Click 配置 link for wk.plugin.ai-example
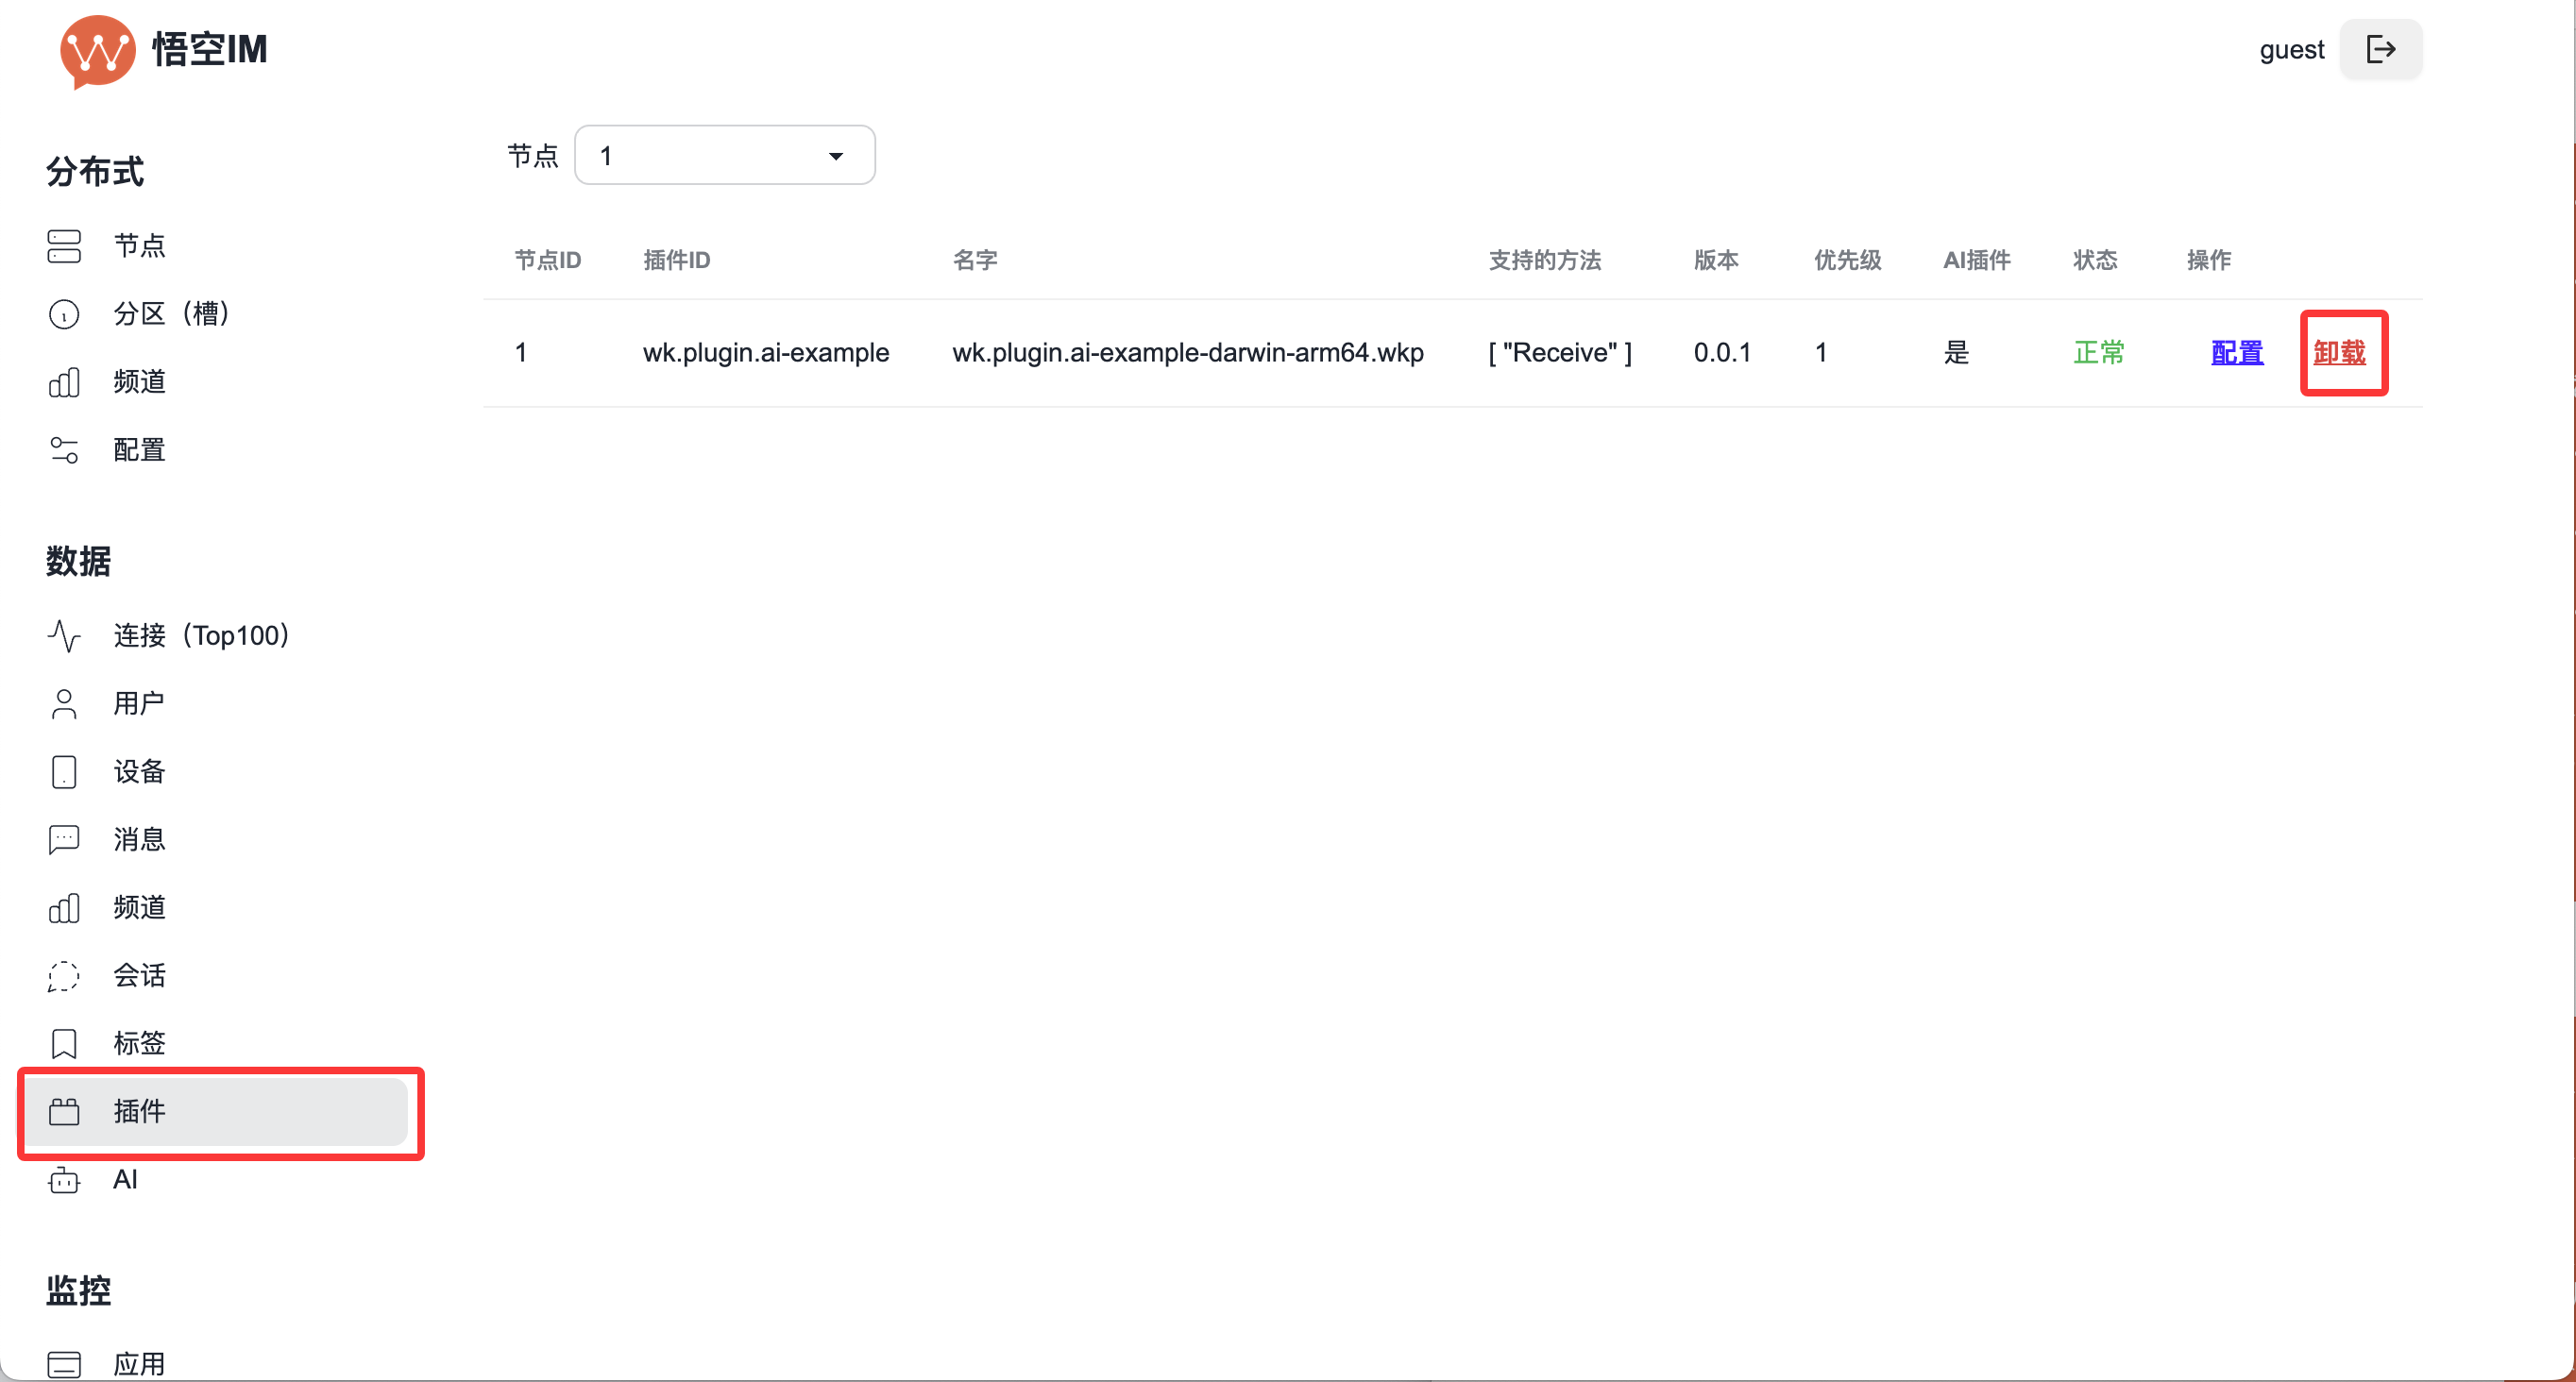Screen dimensions: 2576x1382 2237,352
